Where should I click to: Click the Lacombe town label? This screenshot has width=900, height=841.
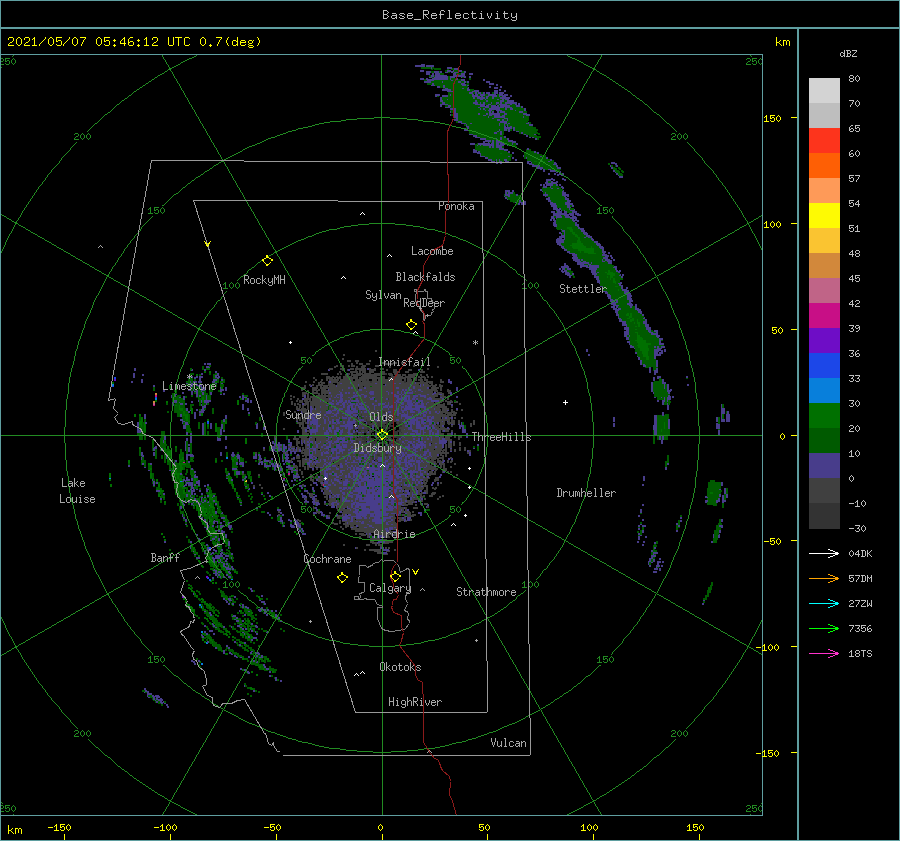(432, 251)
